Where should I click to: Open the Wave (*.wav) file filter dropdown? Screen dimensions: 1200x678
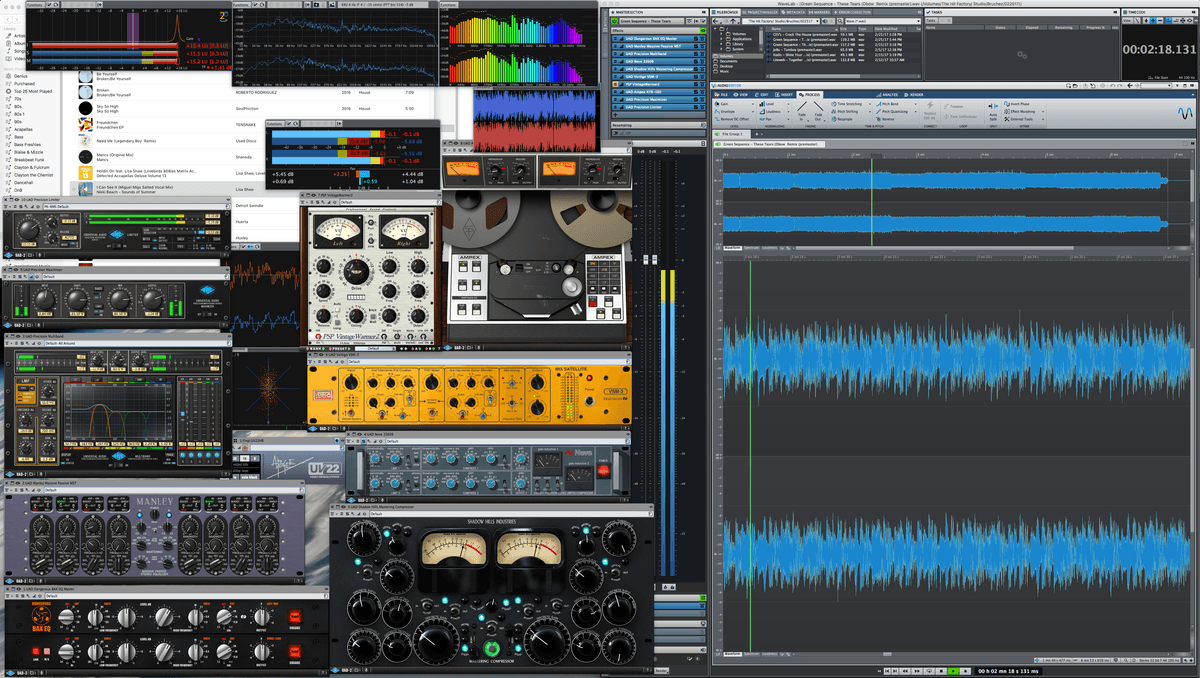(919, 21)
